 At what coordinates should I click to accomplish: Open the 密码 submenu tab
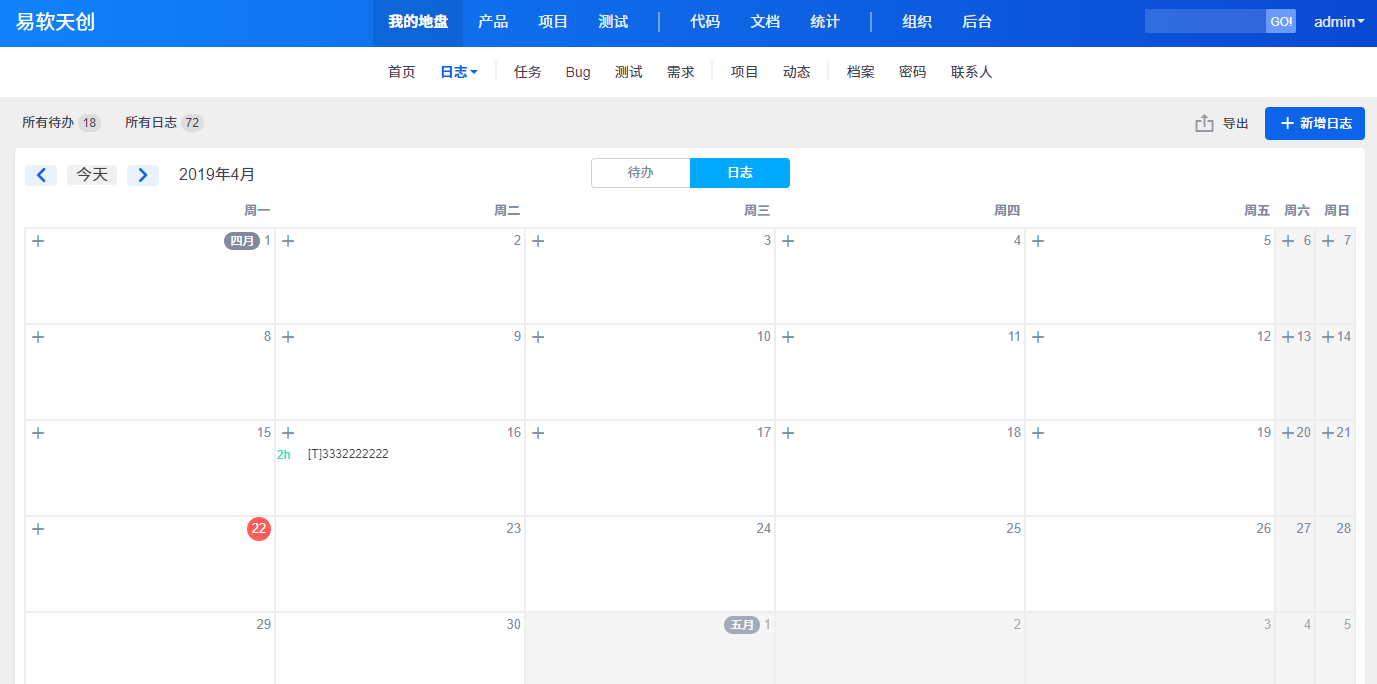click(x=913, y=72)
